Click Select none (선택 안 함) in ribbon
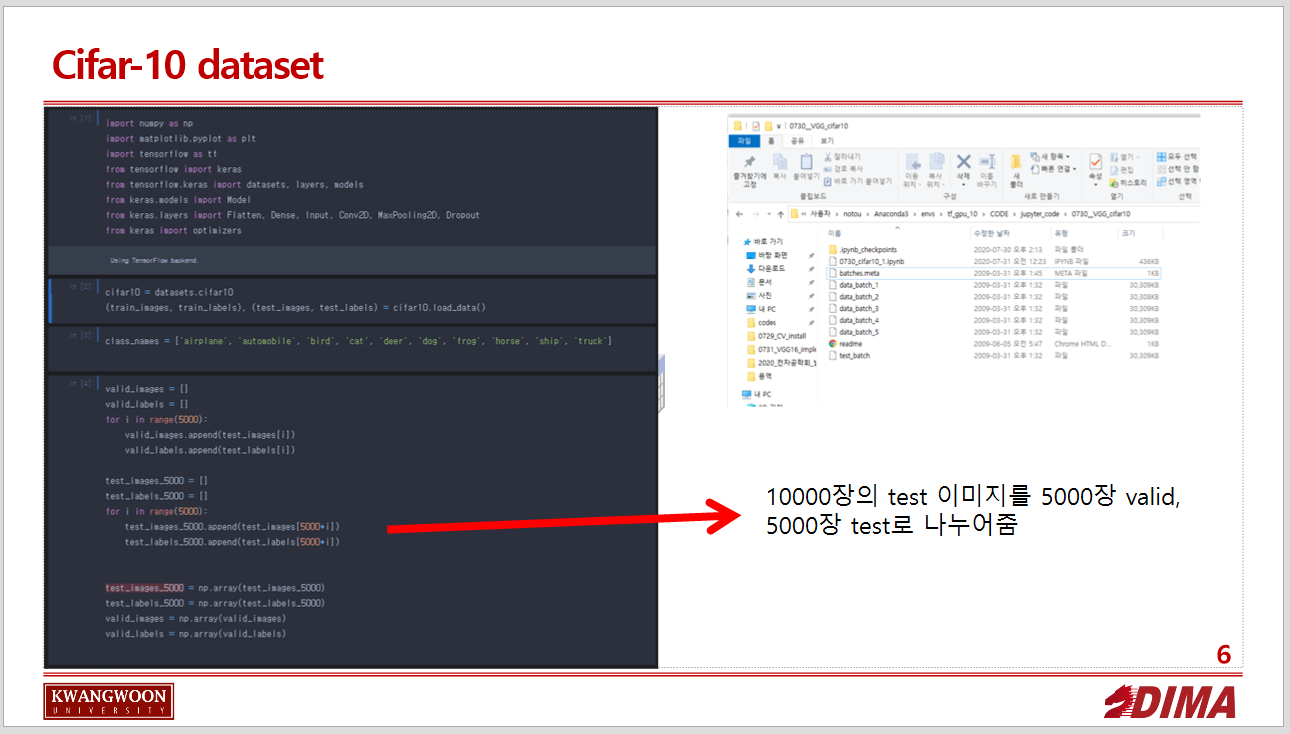This screenshot has height=734, width=1290. [x=1177, y=169]
